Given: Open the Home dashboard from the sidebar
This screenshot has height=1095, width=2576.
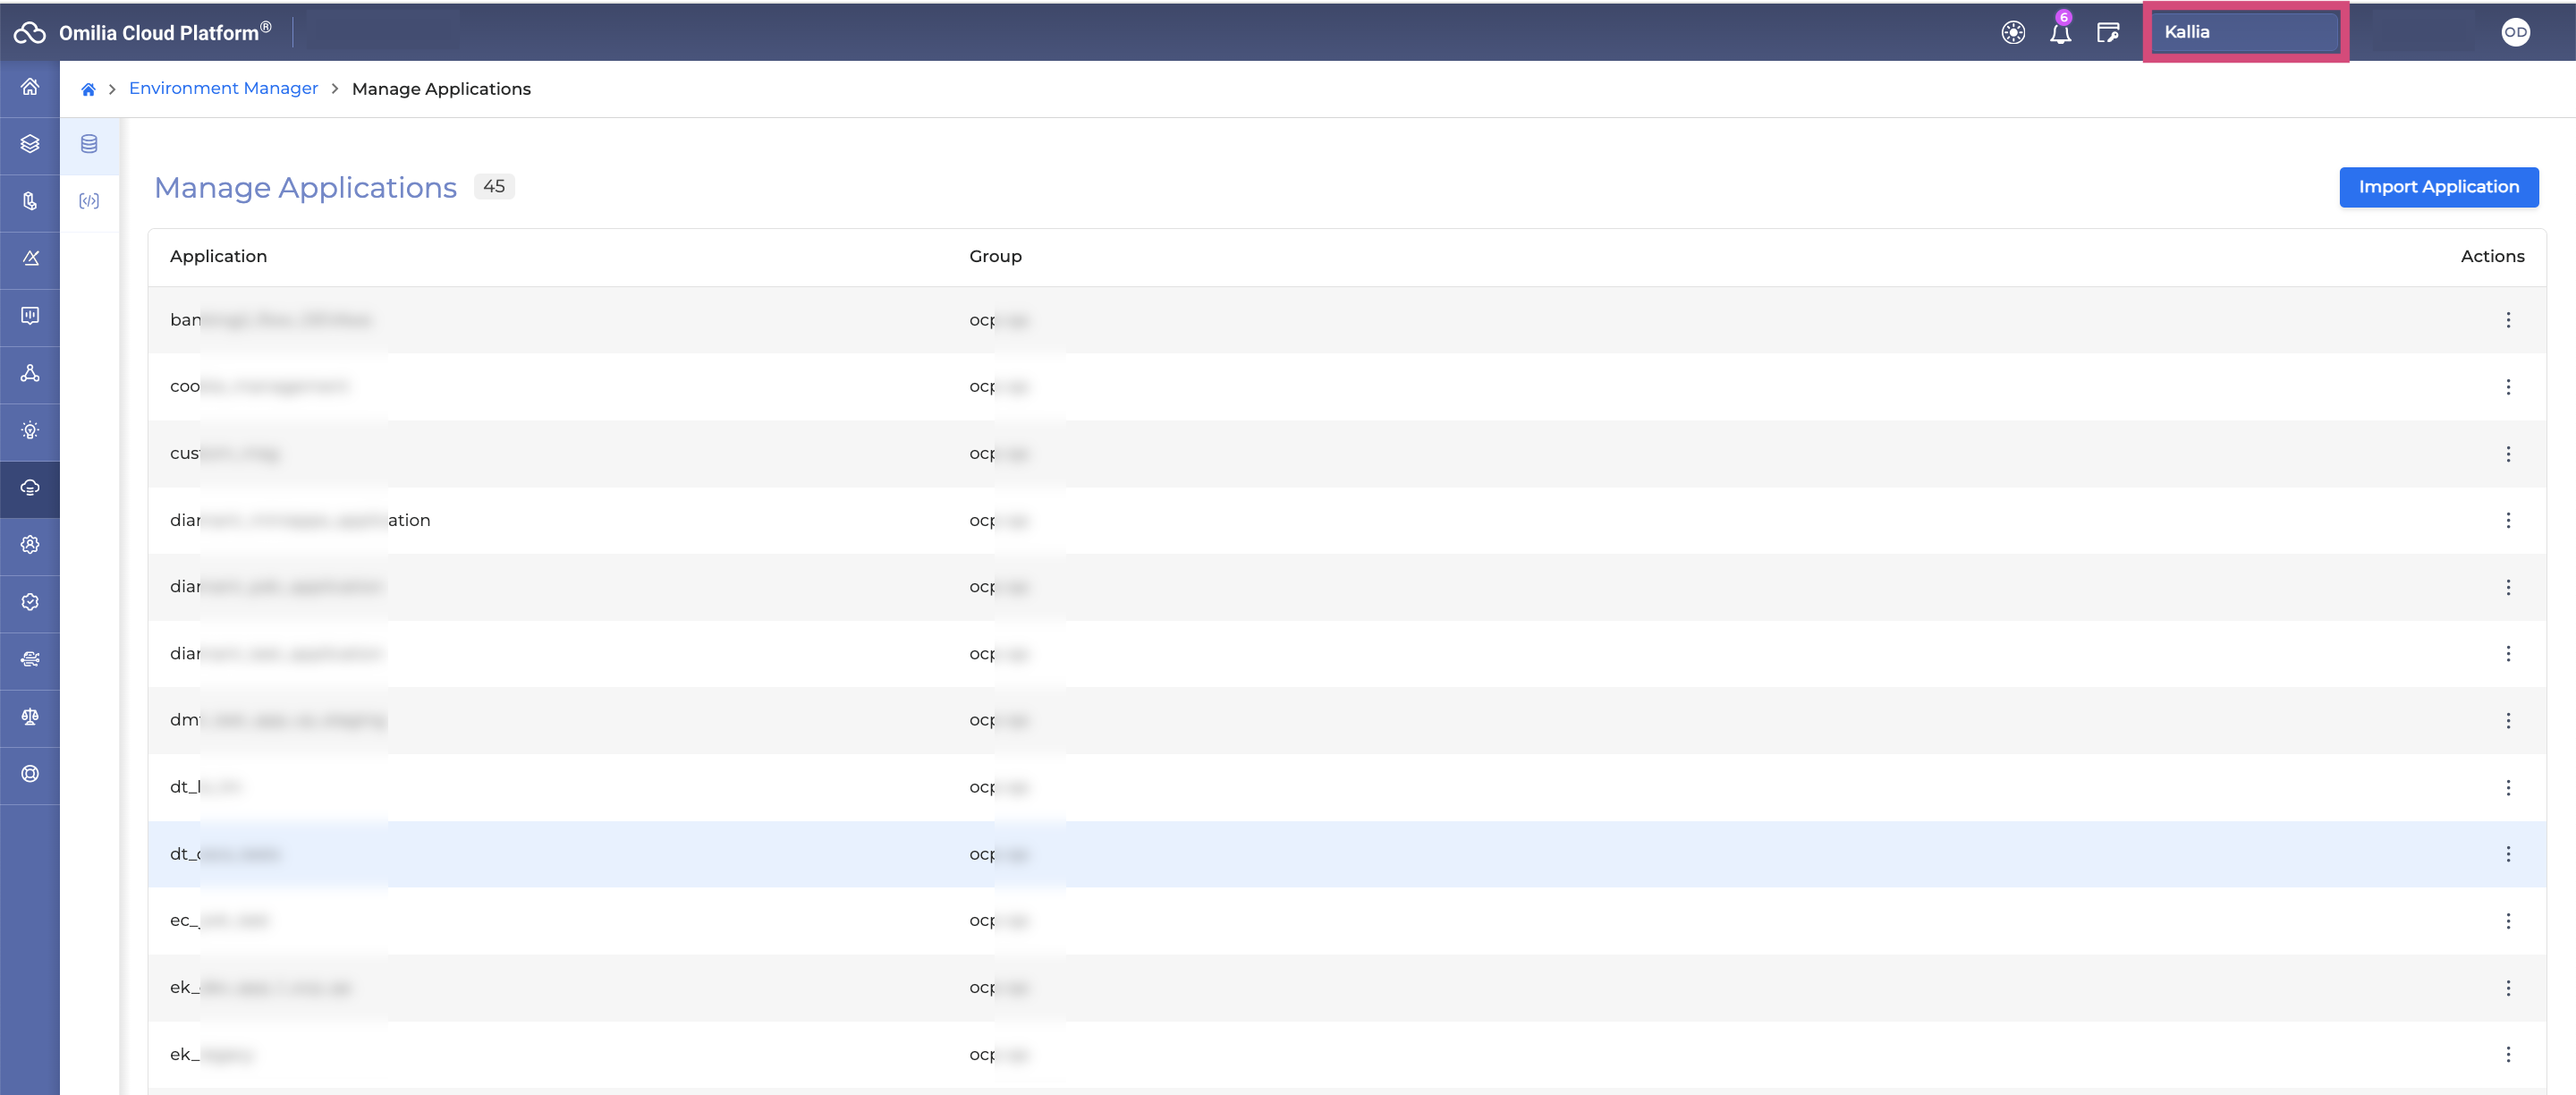Looking at the screenshot, I should [x=29, y=88].
